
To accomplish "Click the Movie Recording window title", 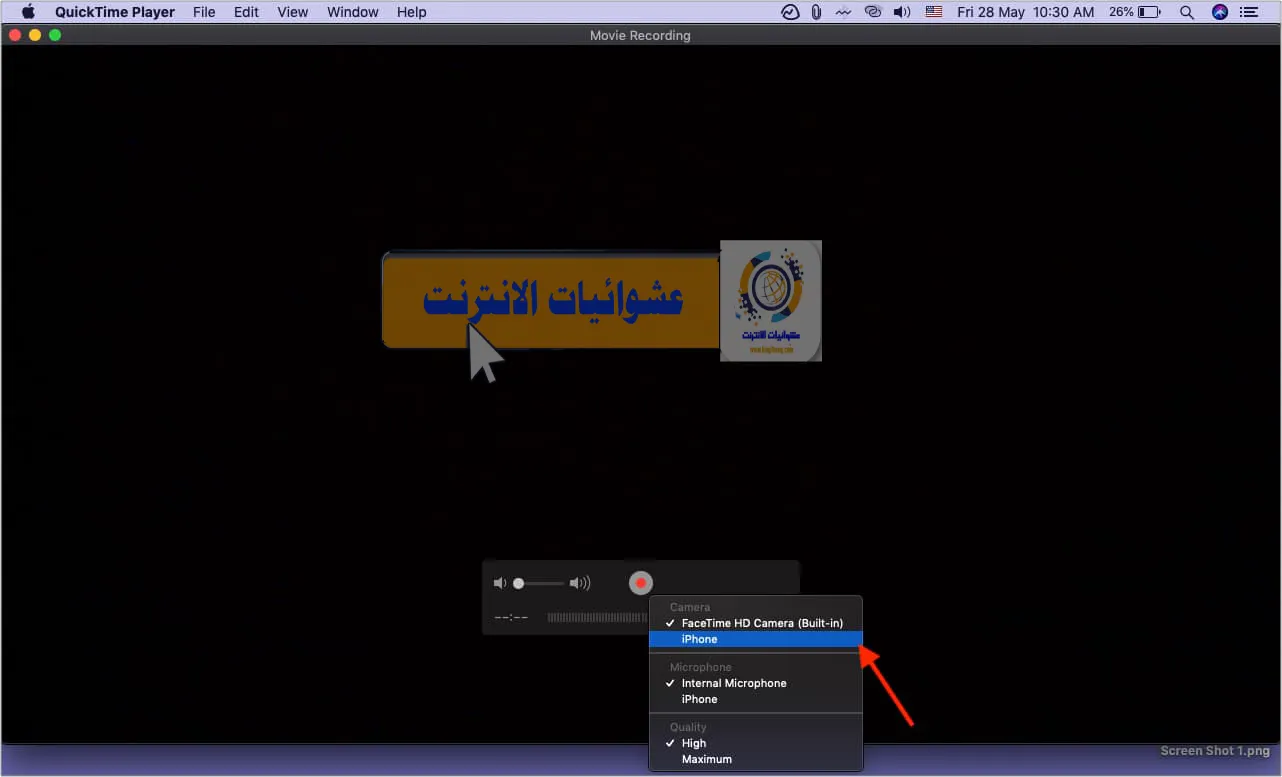I will coord(640,35).
